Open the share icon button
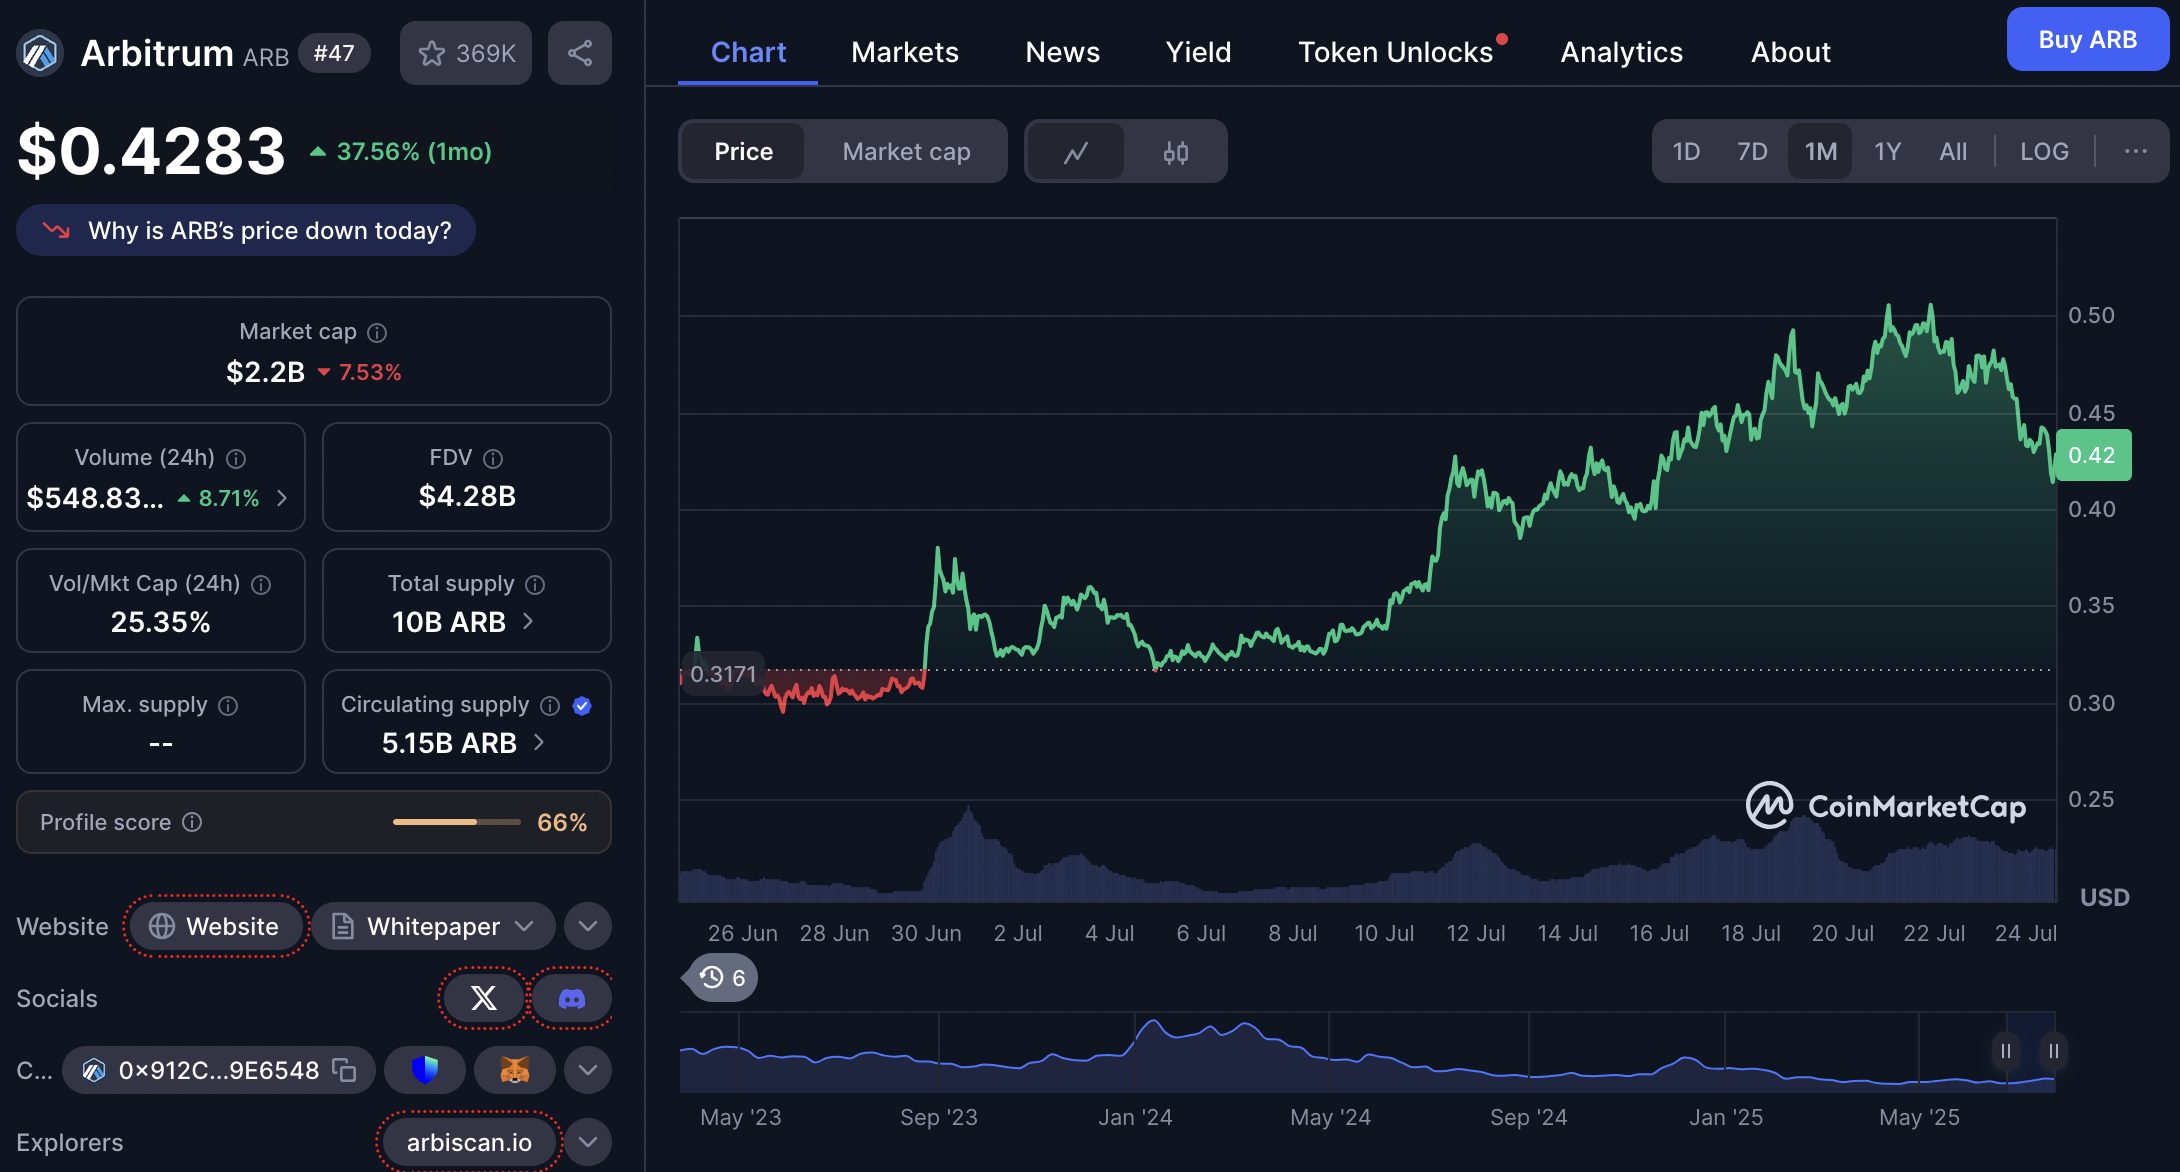Image resolution: width=2180 pixels, height=1172 pixels. point(580,53)
